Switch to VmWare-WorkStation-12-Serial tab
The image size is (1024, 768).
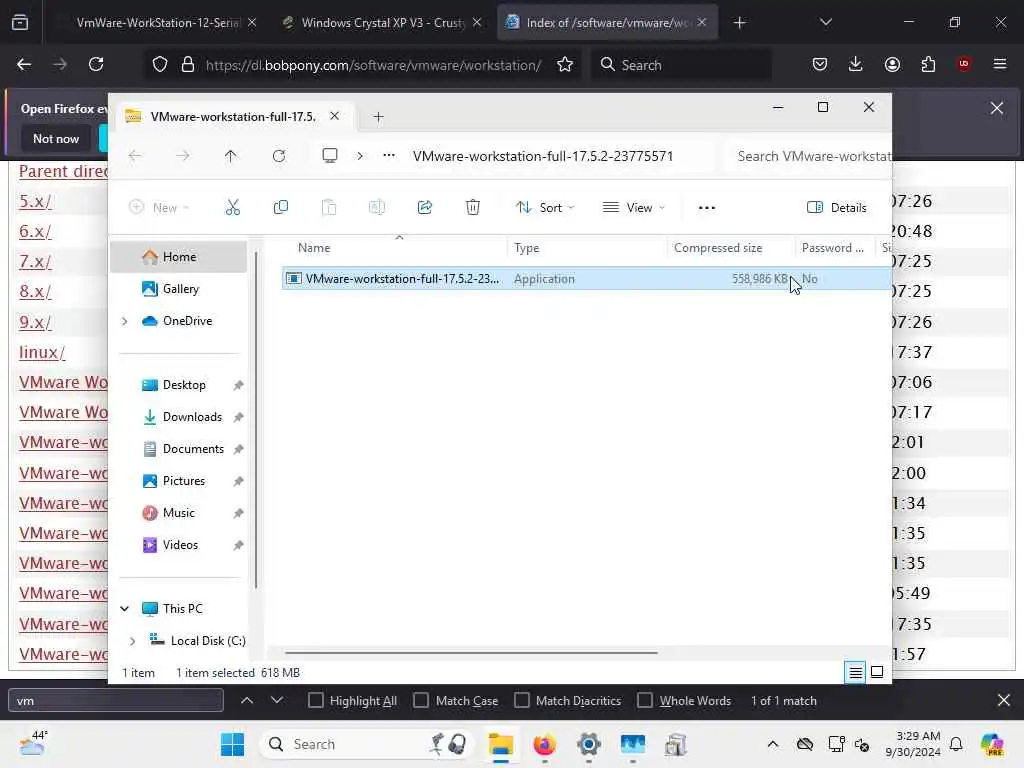[x=157, y=22]
